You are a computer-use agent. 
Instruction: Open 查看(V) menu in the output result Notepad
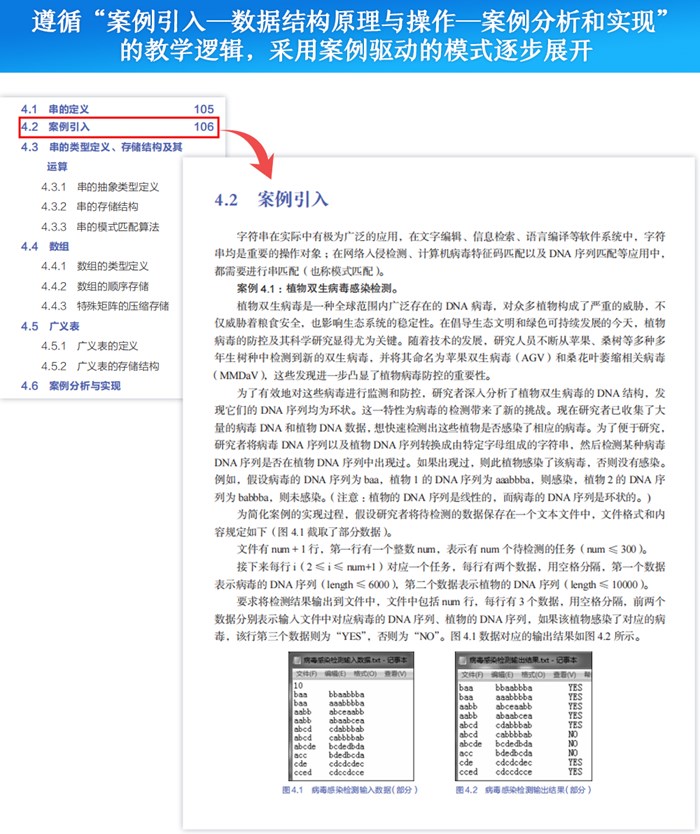[x=552, y=673]
